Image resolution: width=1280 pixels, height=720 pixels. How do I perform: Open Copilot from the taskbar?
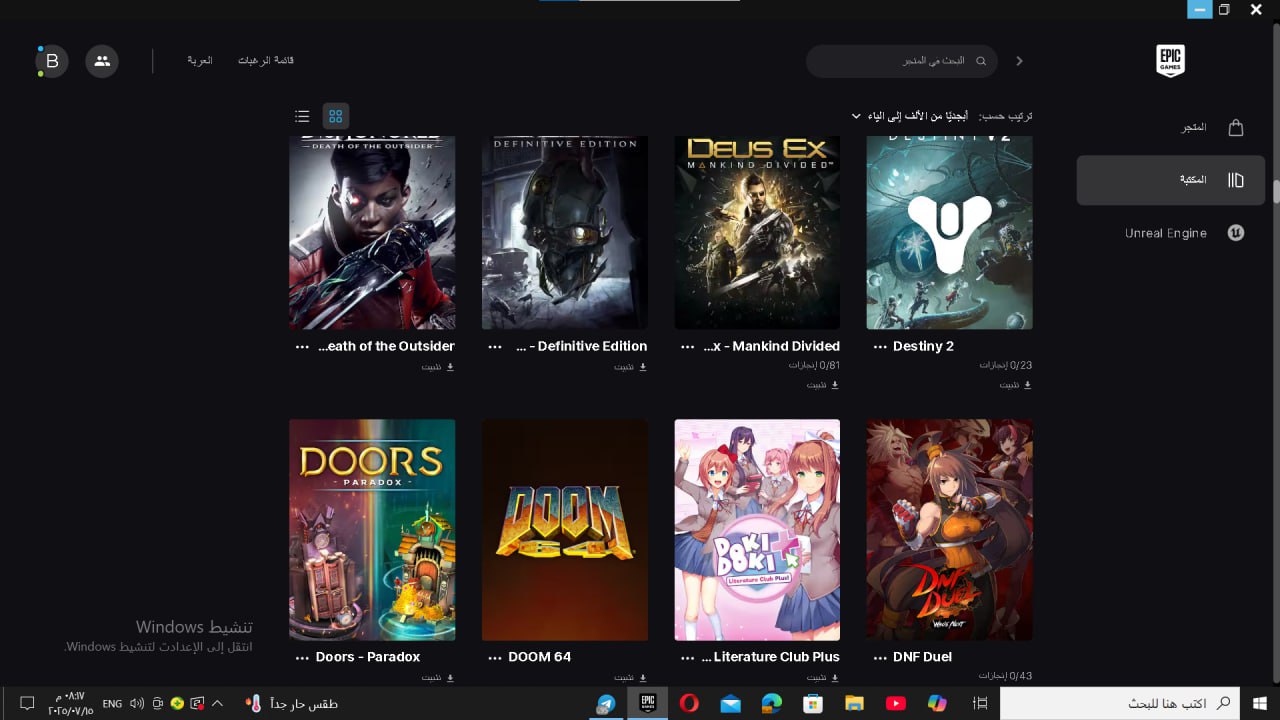point(937,703)
